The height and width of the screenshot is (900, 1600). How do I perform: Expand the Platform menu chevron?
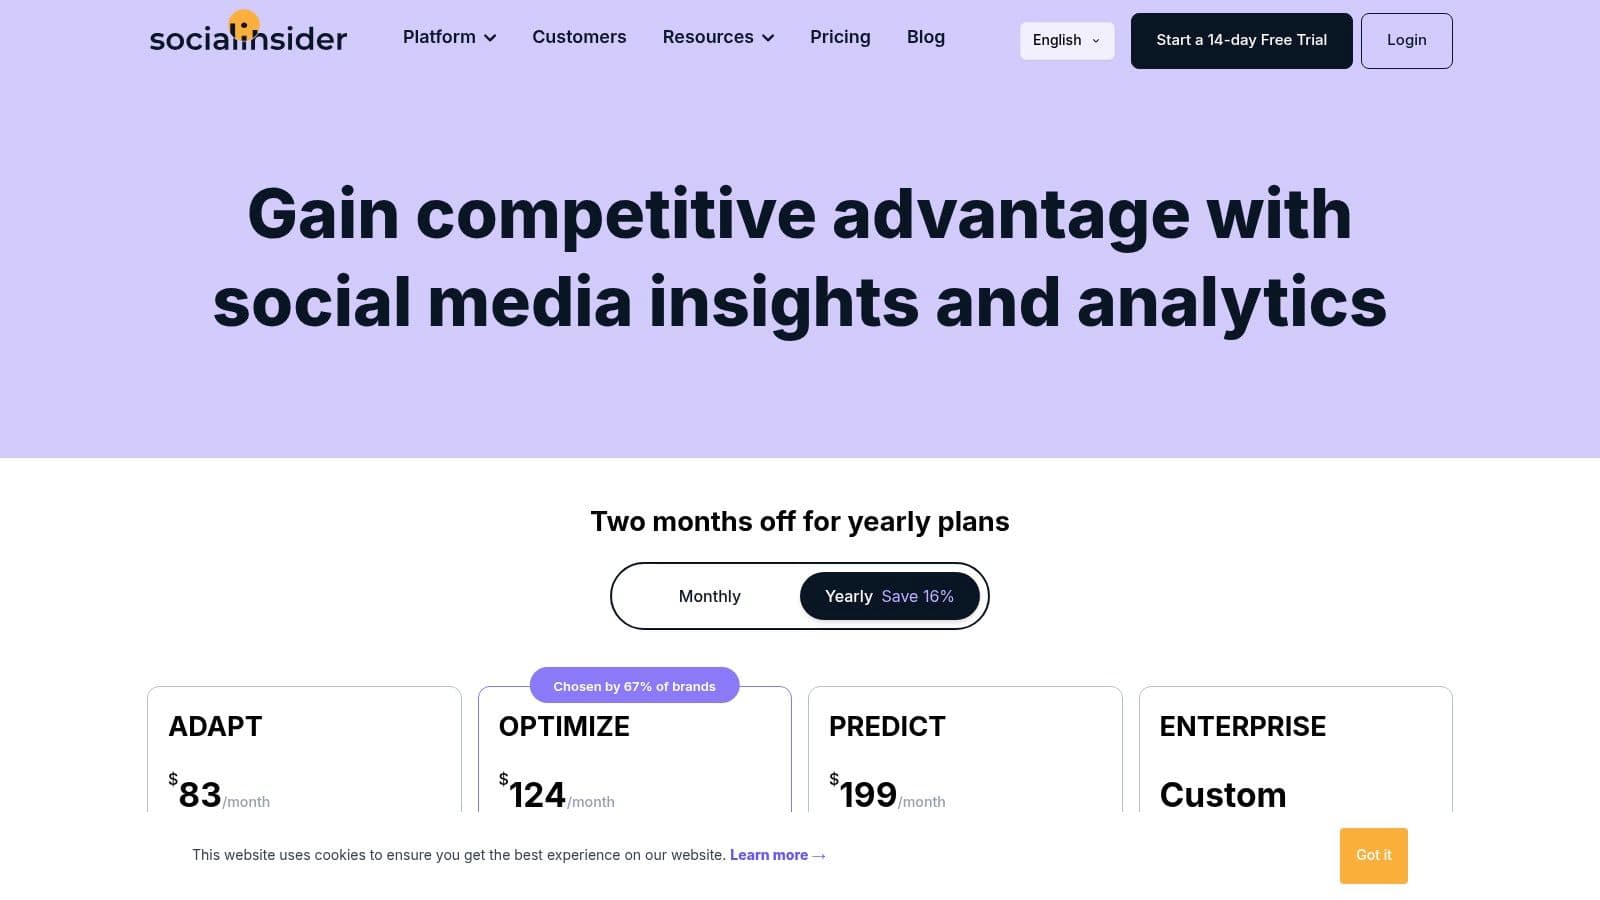coord(490,38)
